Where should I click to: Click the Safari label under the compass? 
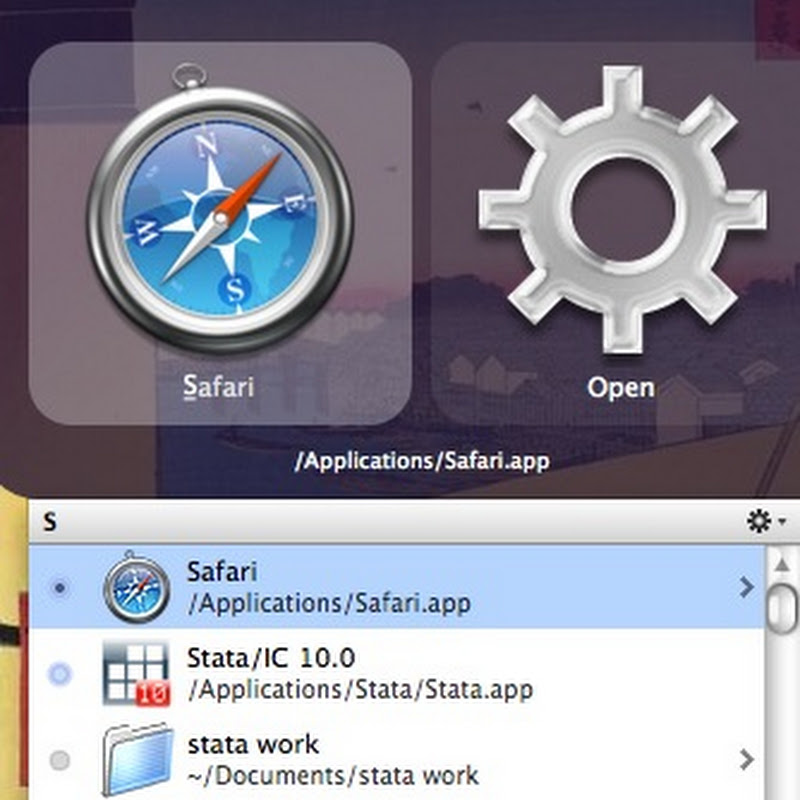pos(219,387)
